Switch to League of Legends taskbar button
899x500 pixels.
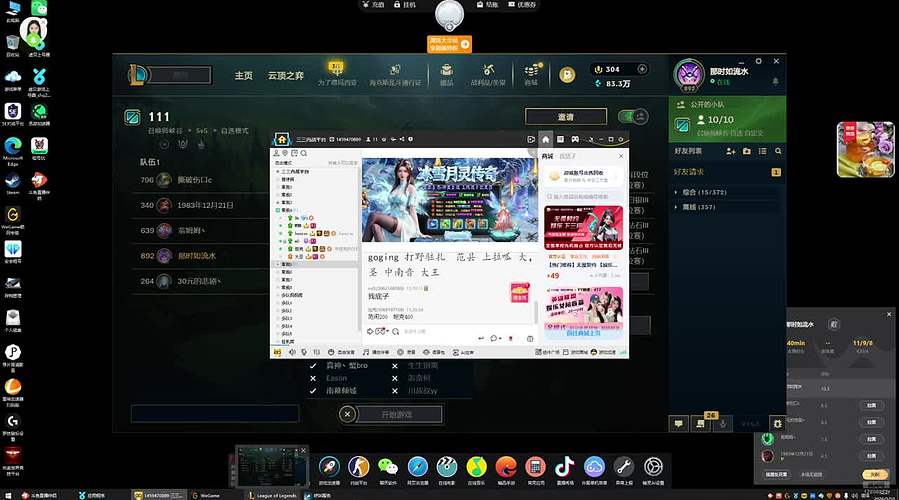pos(272,495)
